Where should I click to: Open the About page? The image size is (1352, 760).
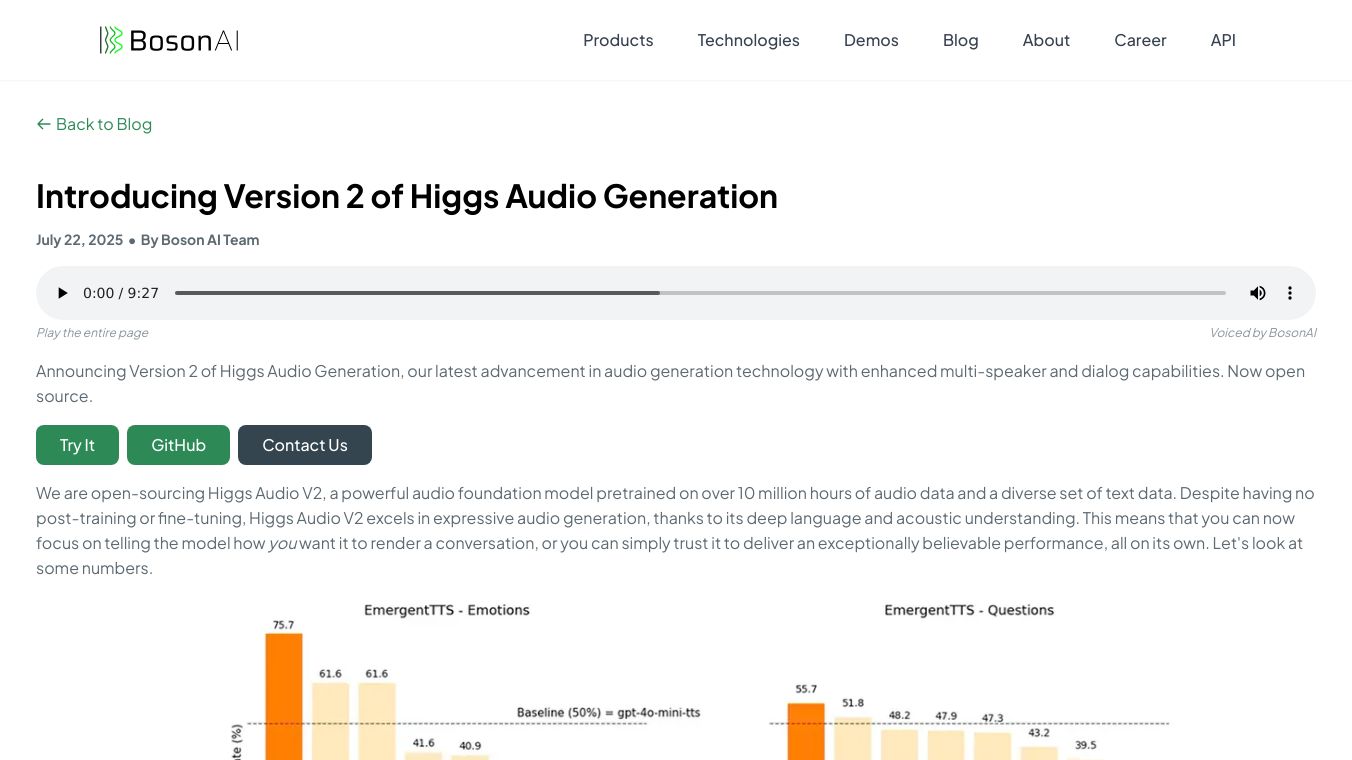point(1046,40)
